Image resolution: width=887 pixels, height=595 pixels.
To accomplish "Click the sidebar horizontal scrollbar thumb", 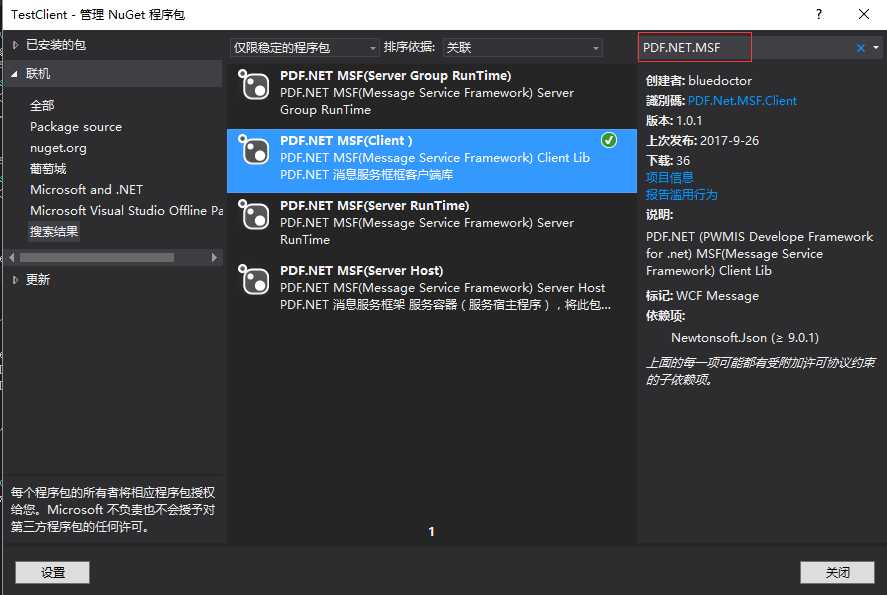I will pos(97,257).
